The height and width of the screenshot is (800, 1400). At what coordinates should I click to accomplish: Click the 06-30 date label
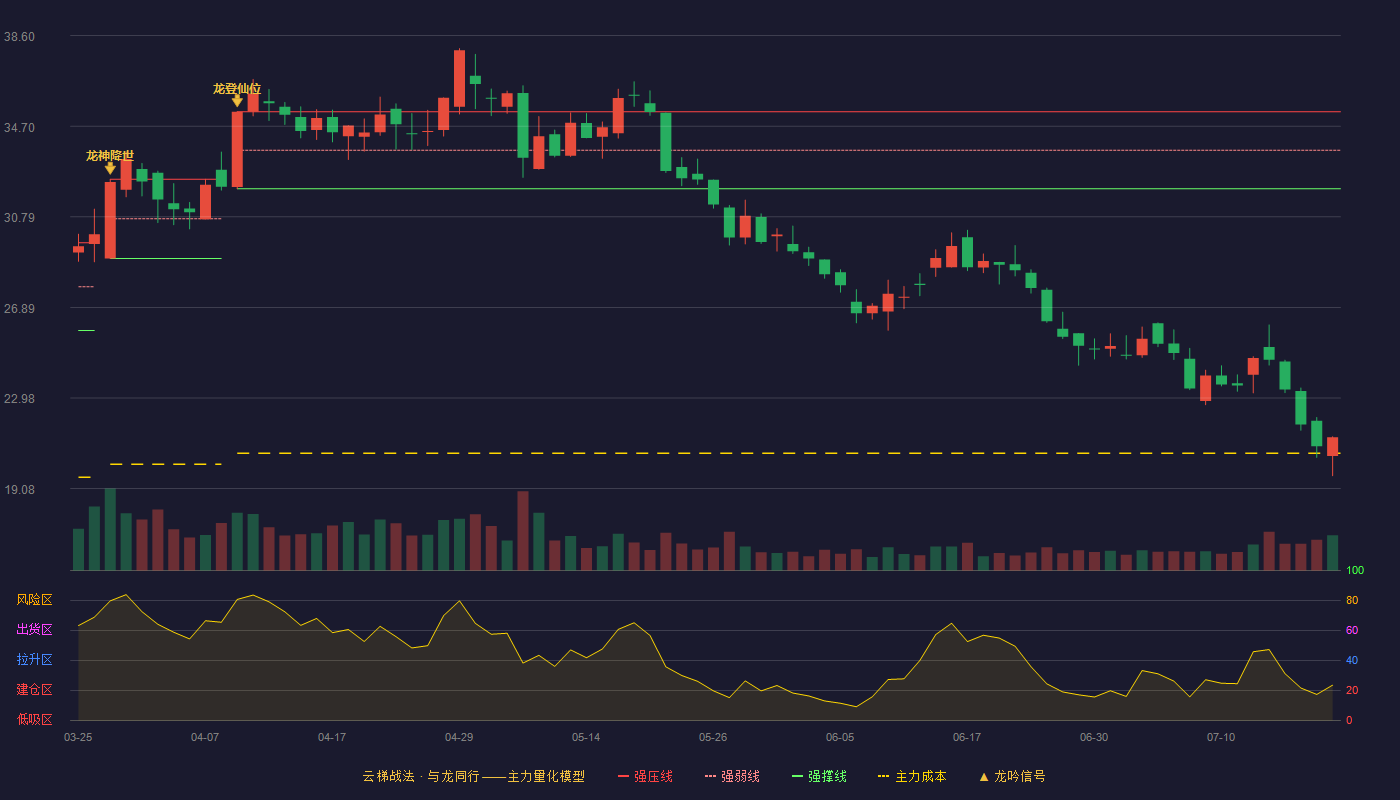pos(1094,737)
